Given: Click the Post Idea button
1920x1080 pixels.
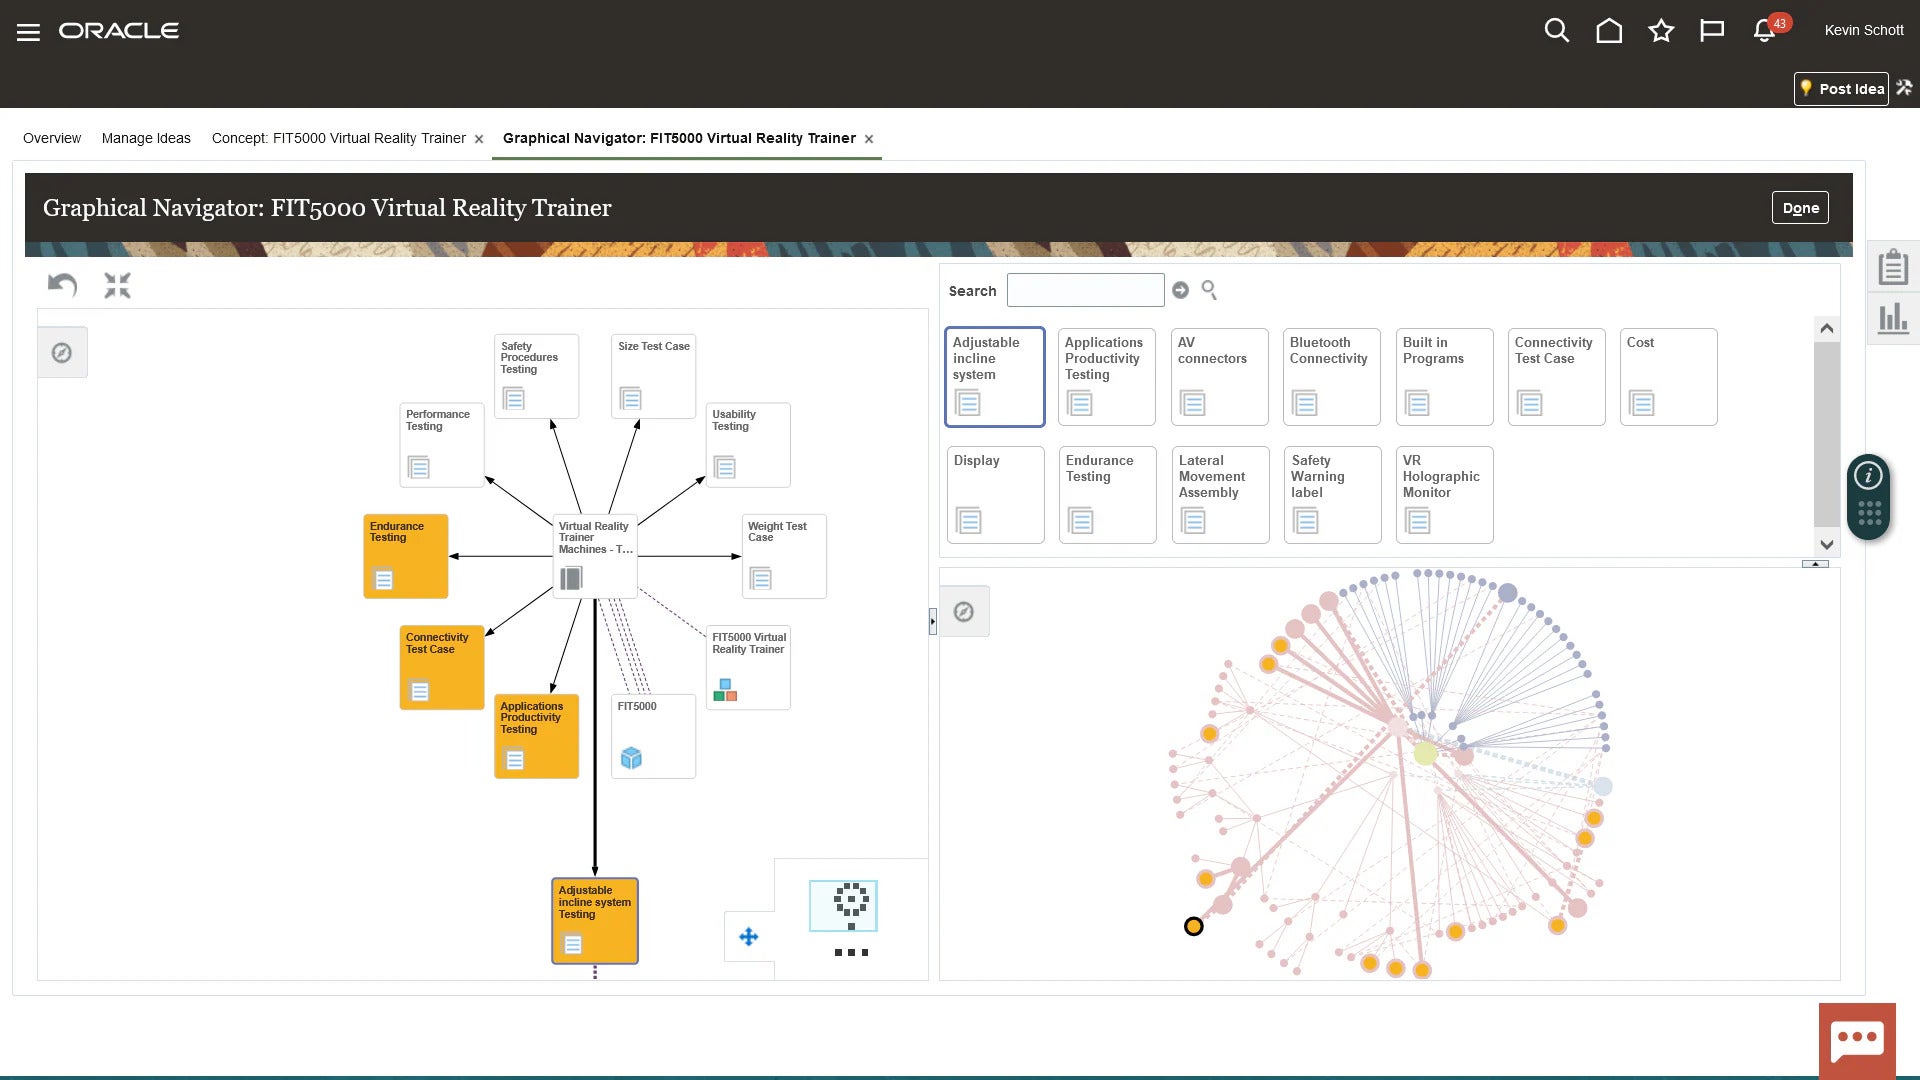Looking at the screenshot, I should click(1841, 89).
